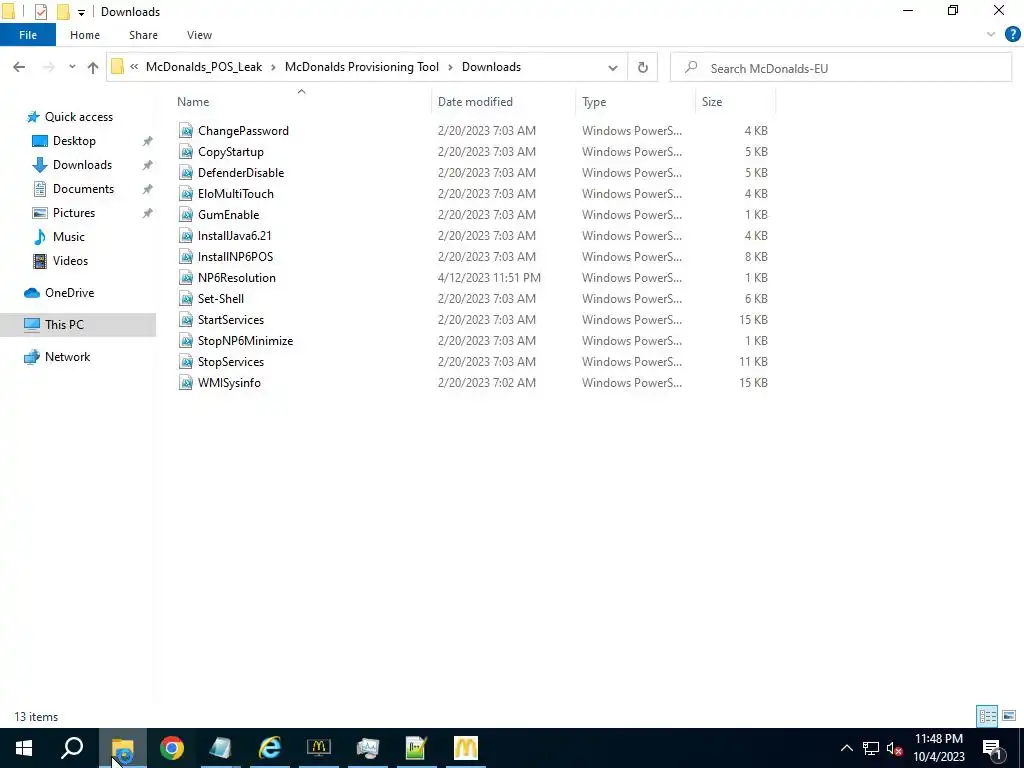Open recent locations dropdown arrow
Image resolution: width=1024 pixels, height=768 pixels.
(72, 67)
